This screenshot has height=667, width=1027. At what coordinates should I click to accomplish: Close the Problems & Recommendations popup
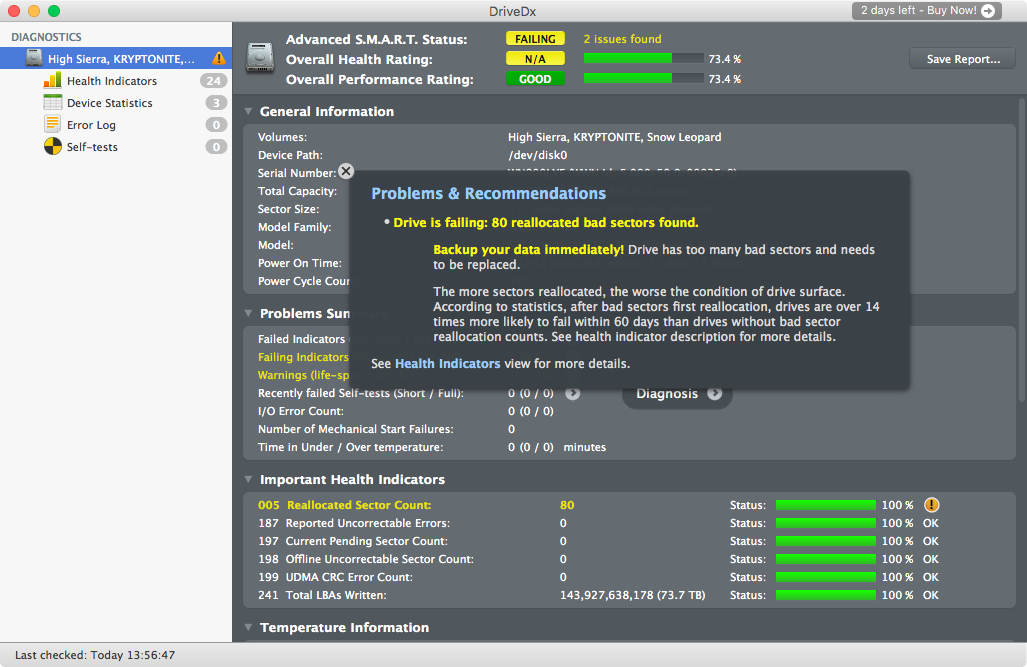click(346, 171)
